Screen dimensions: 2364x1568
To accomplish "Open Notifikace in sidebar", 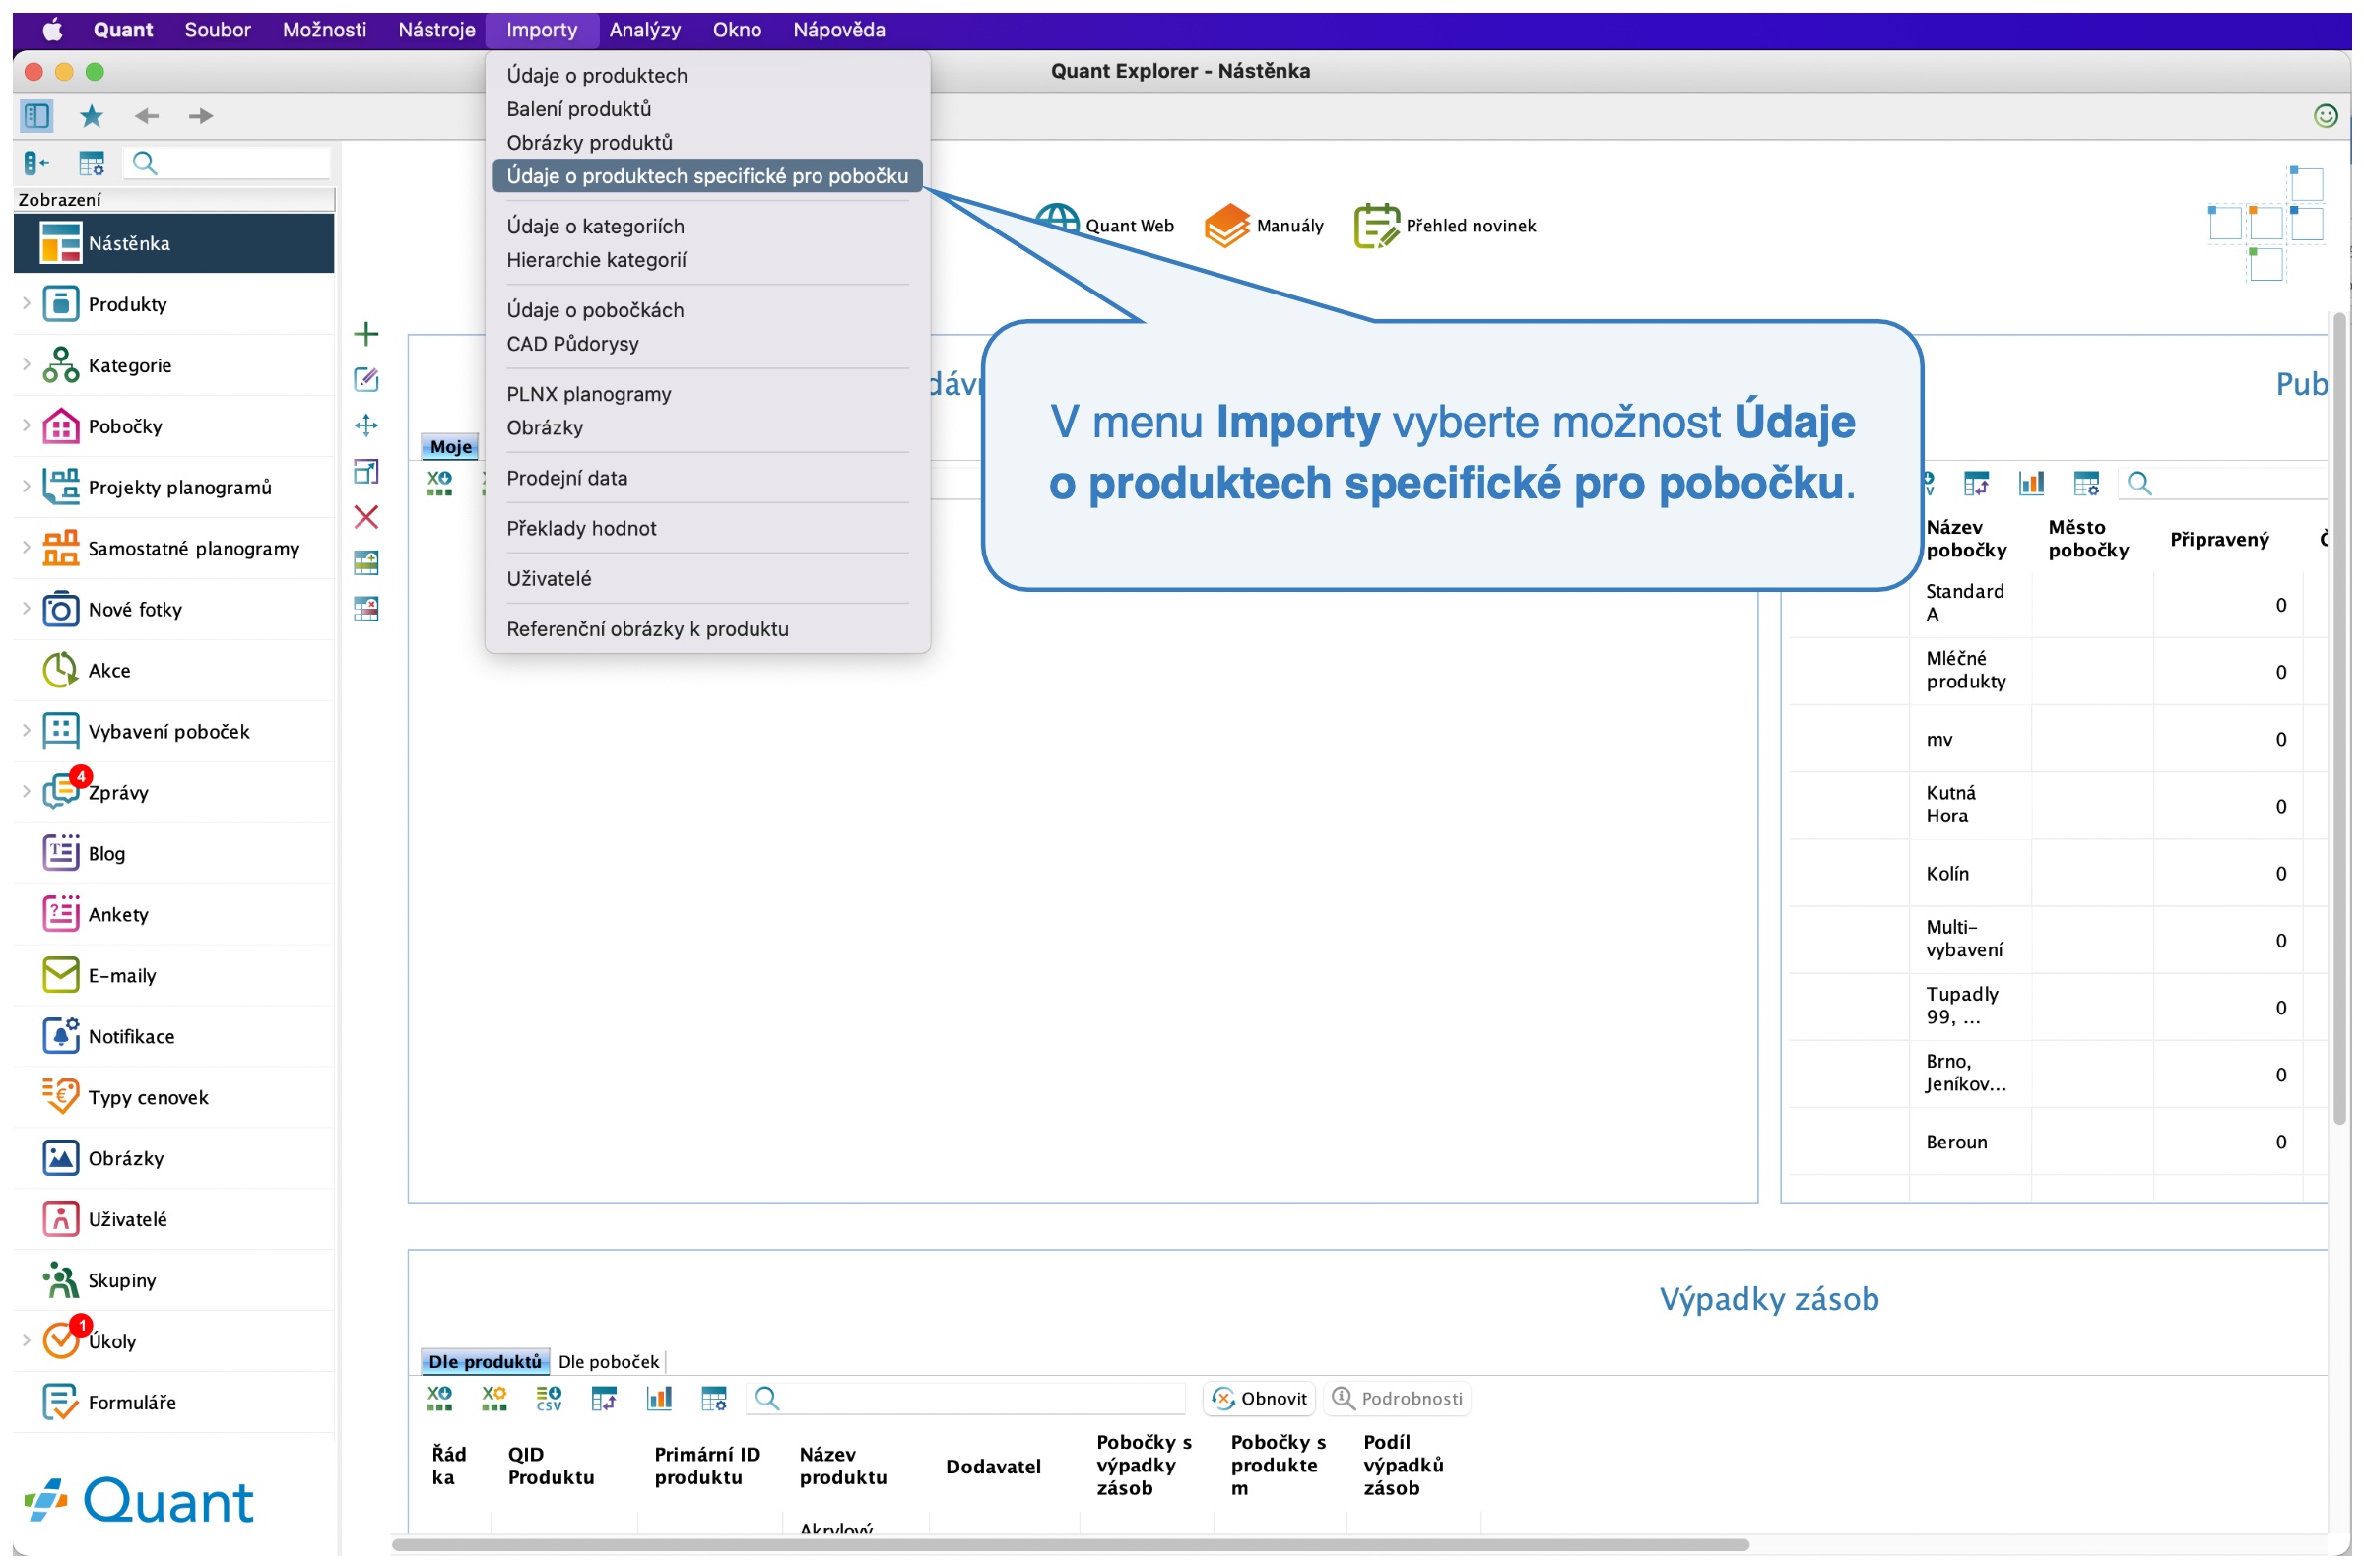I will (x=174, y=1037).
